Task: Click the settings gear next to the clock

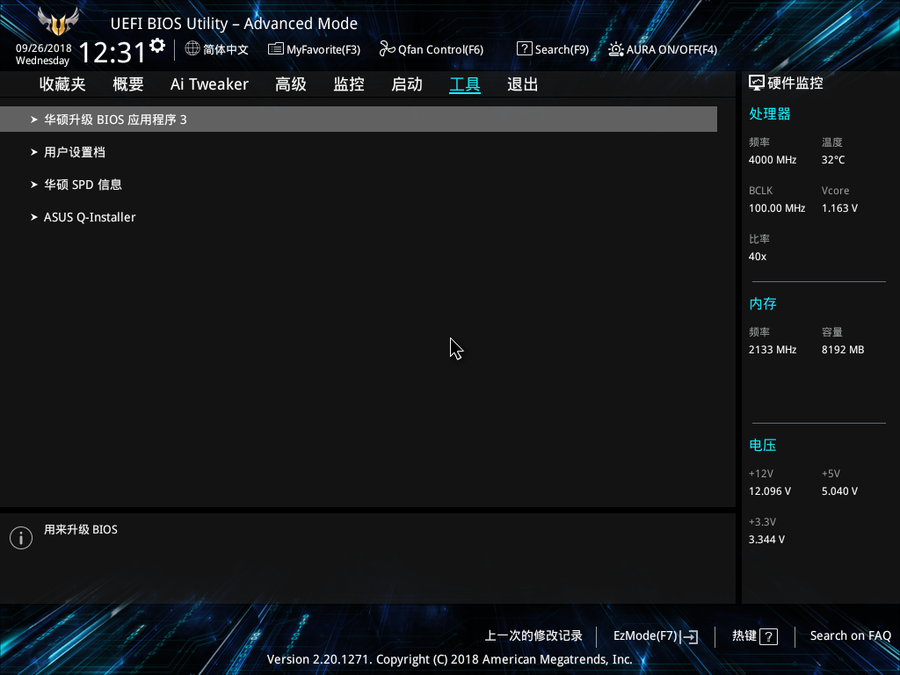Action: pos(157,46)
